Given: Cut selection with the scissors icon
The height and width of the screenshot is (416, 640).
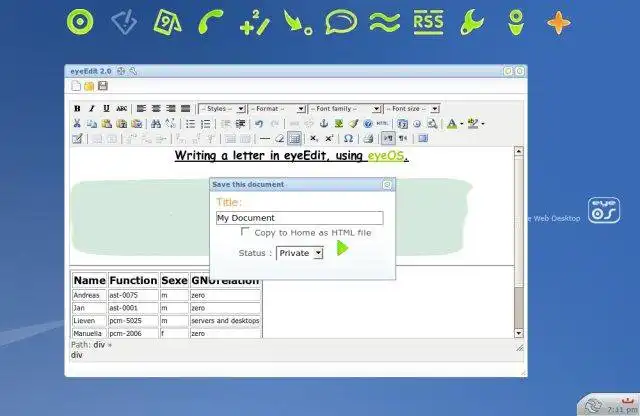Looking at the screenshot, I should click(77, 123).
